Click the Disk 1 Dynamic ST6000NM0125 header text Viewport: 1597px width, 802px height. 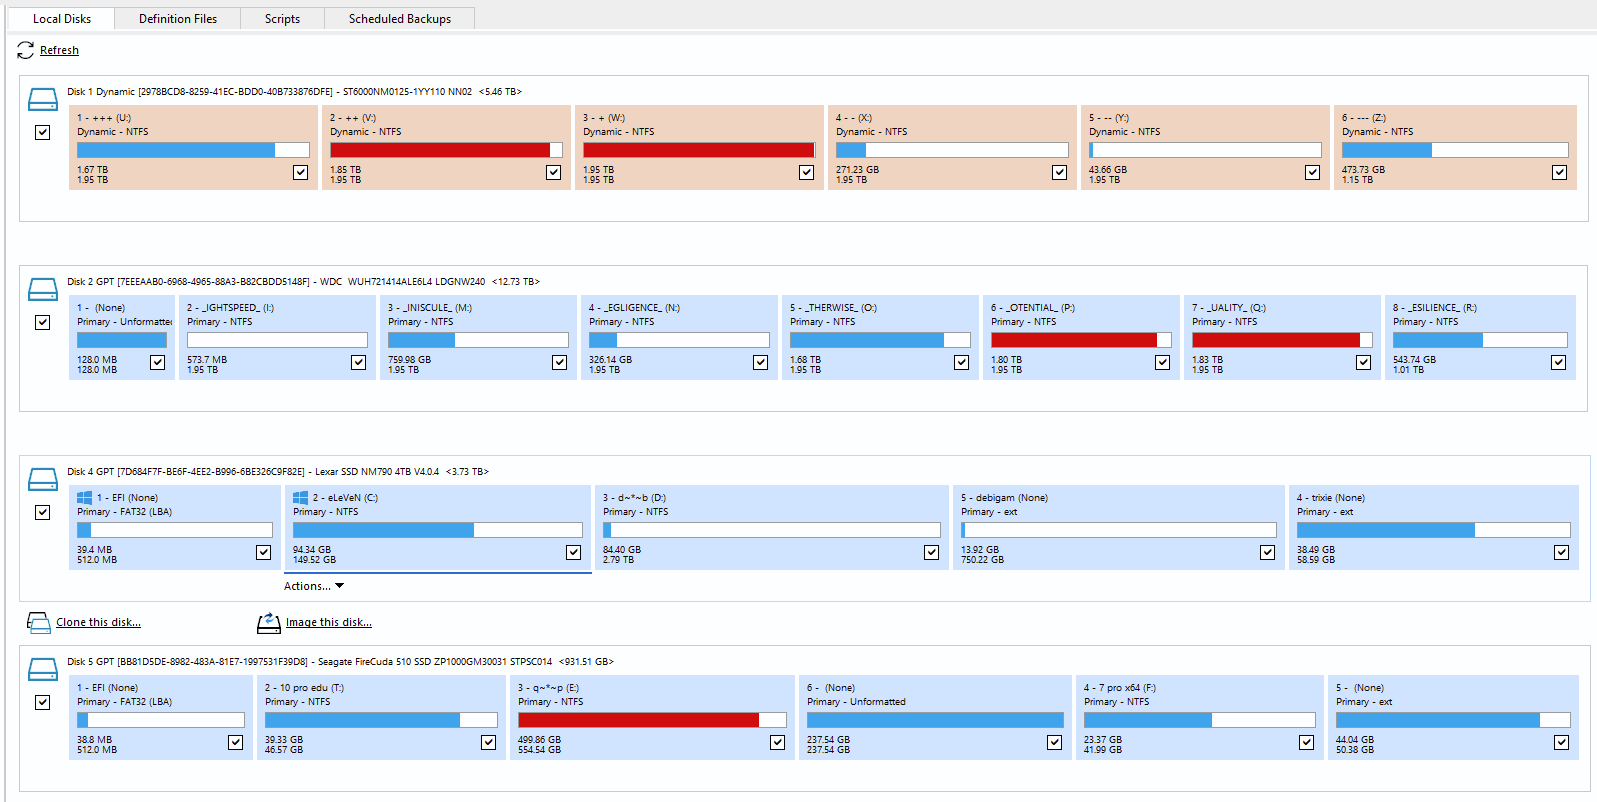coord(294,92)
